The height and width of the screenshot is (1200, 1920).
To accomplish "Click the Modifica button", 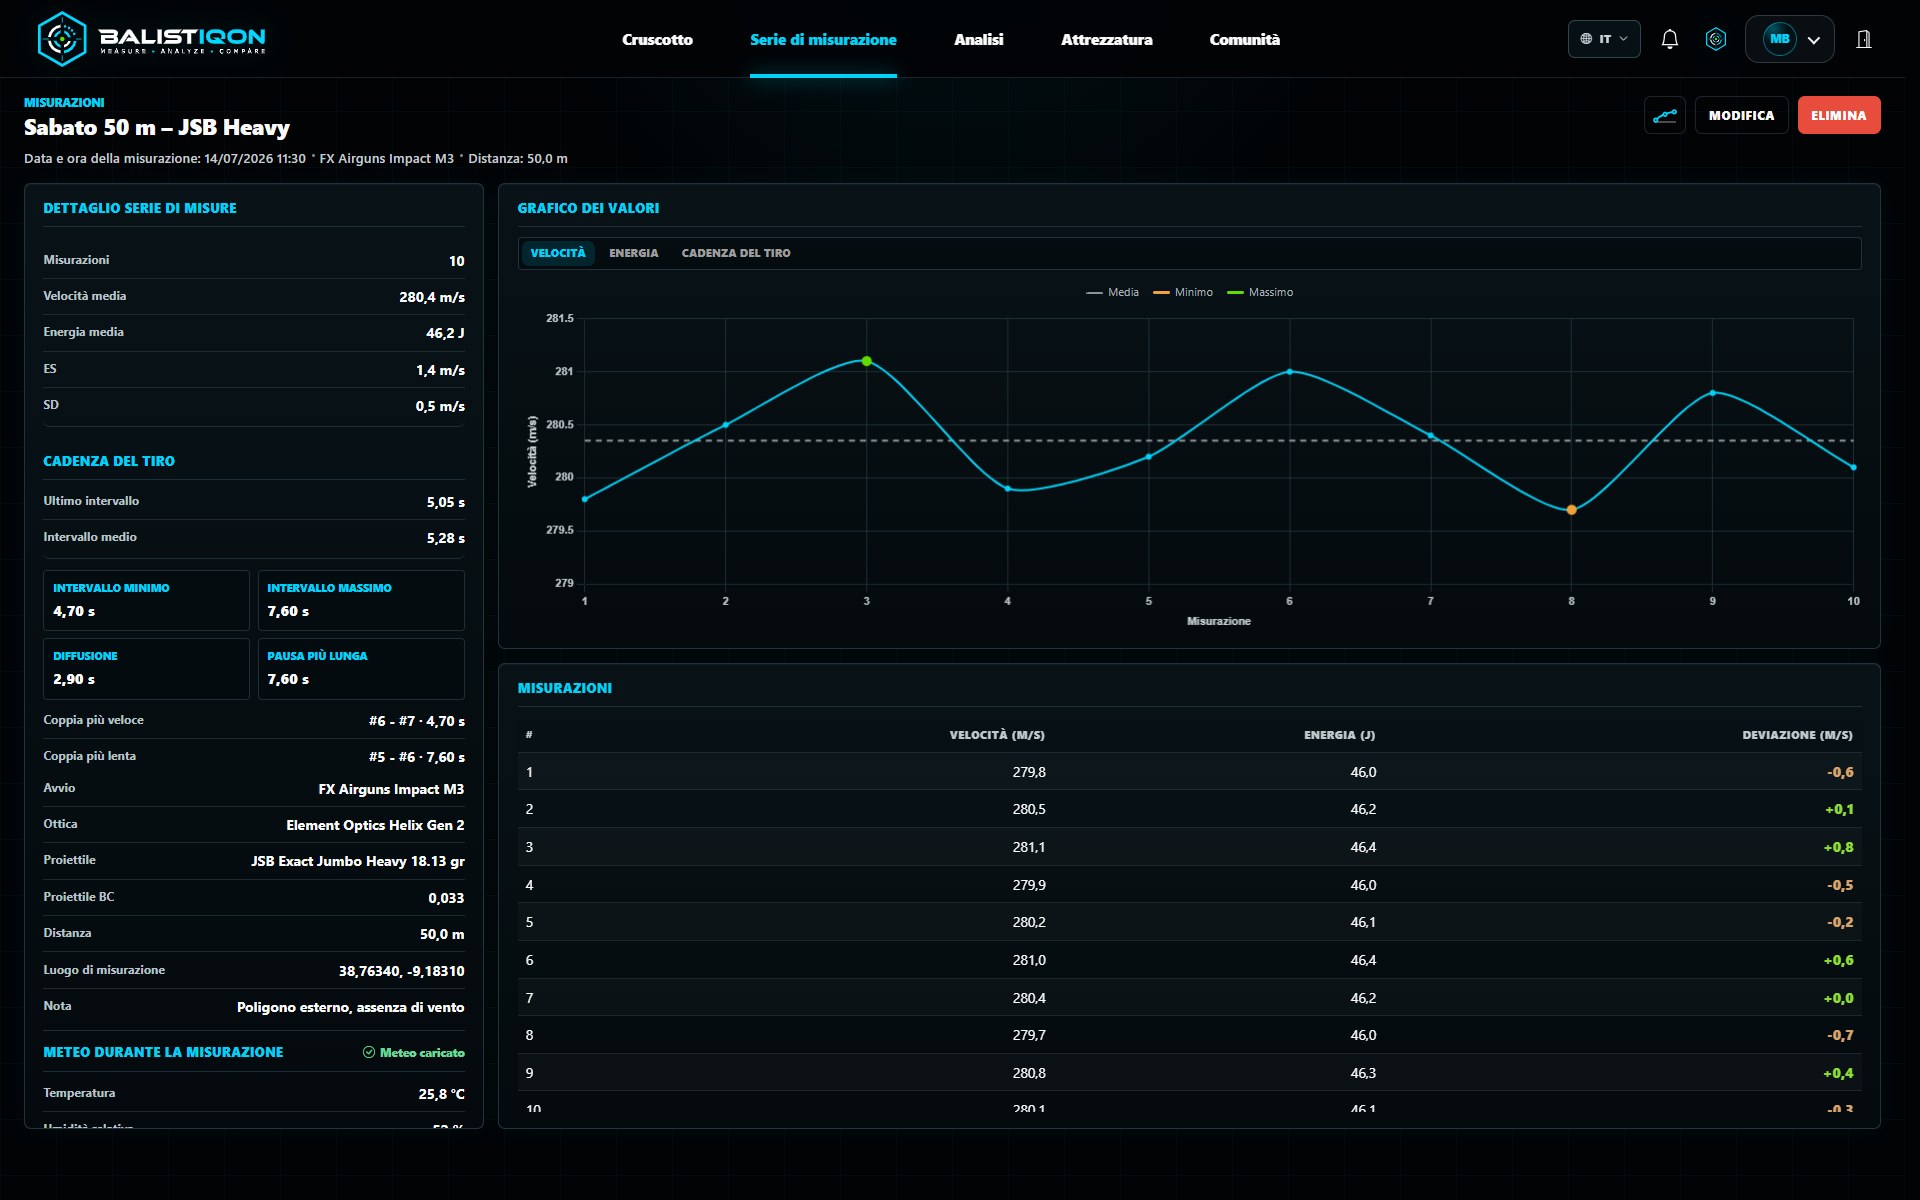I will (1741, 116).
